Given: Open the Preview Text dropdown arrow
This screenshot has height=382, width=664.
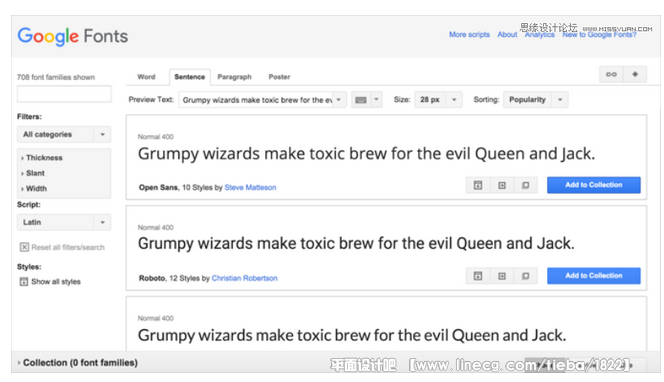Looking at the screenshot, I should point(339,100).
